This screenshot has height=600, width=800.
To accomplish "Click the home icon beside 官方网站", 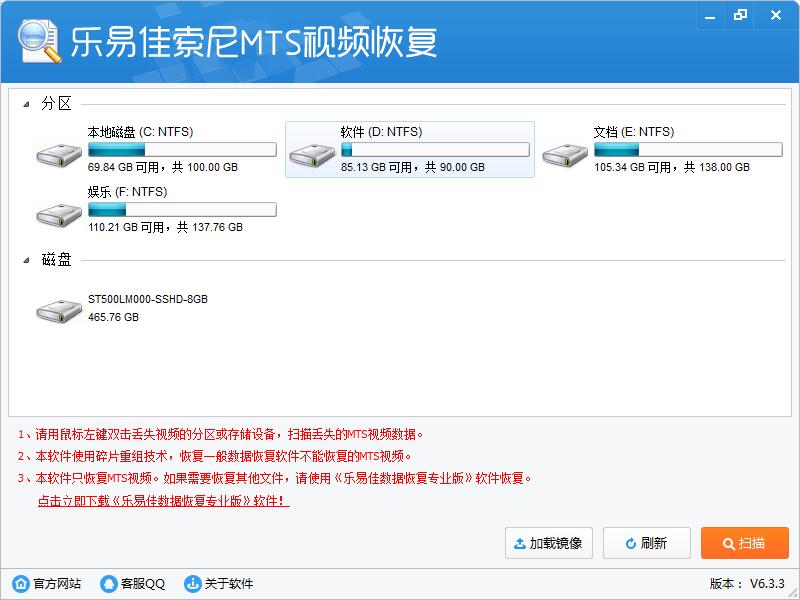I will pos(21,583).
